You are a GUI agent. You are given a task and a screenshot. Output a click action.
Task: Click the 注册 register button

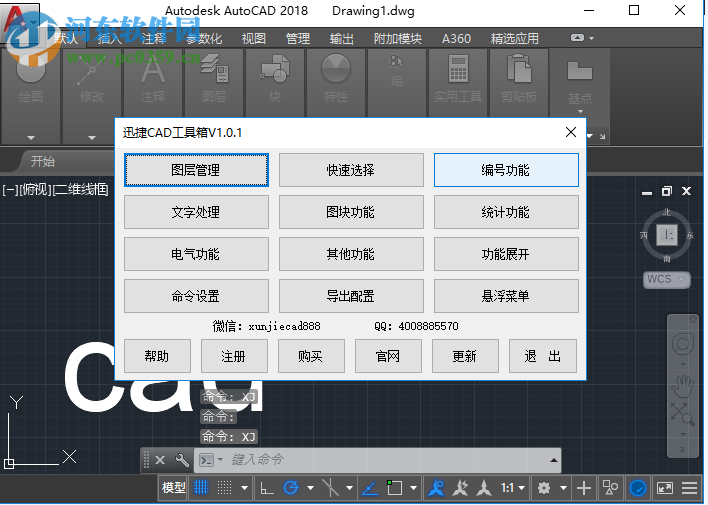(x=234, y=356)
